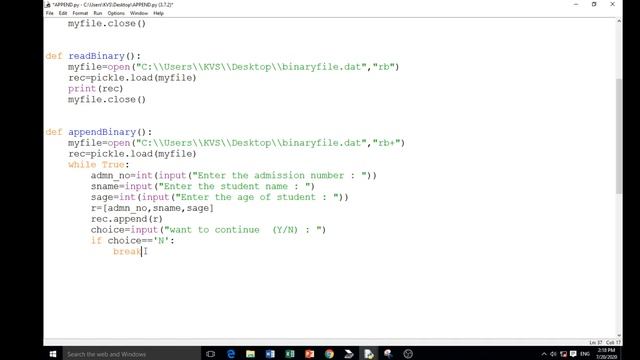640x360 pixels.
Task: Click the status bar line indicator 'Ln'
Action: 596,342
